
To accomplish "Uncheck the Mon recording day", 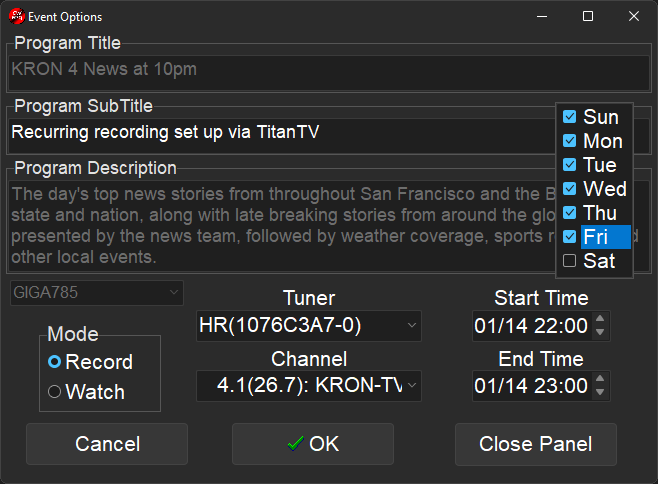I will coord(570,141).
